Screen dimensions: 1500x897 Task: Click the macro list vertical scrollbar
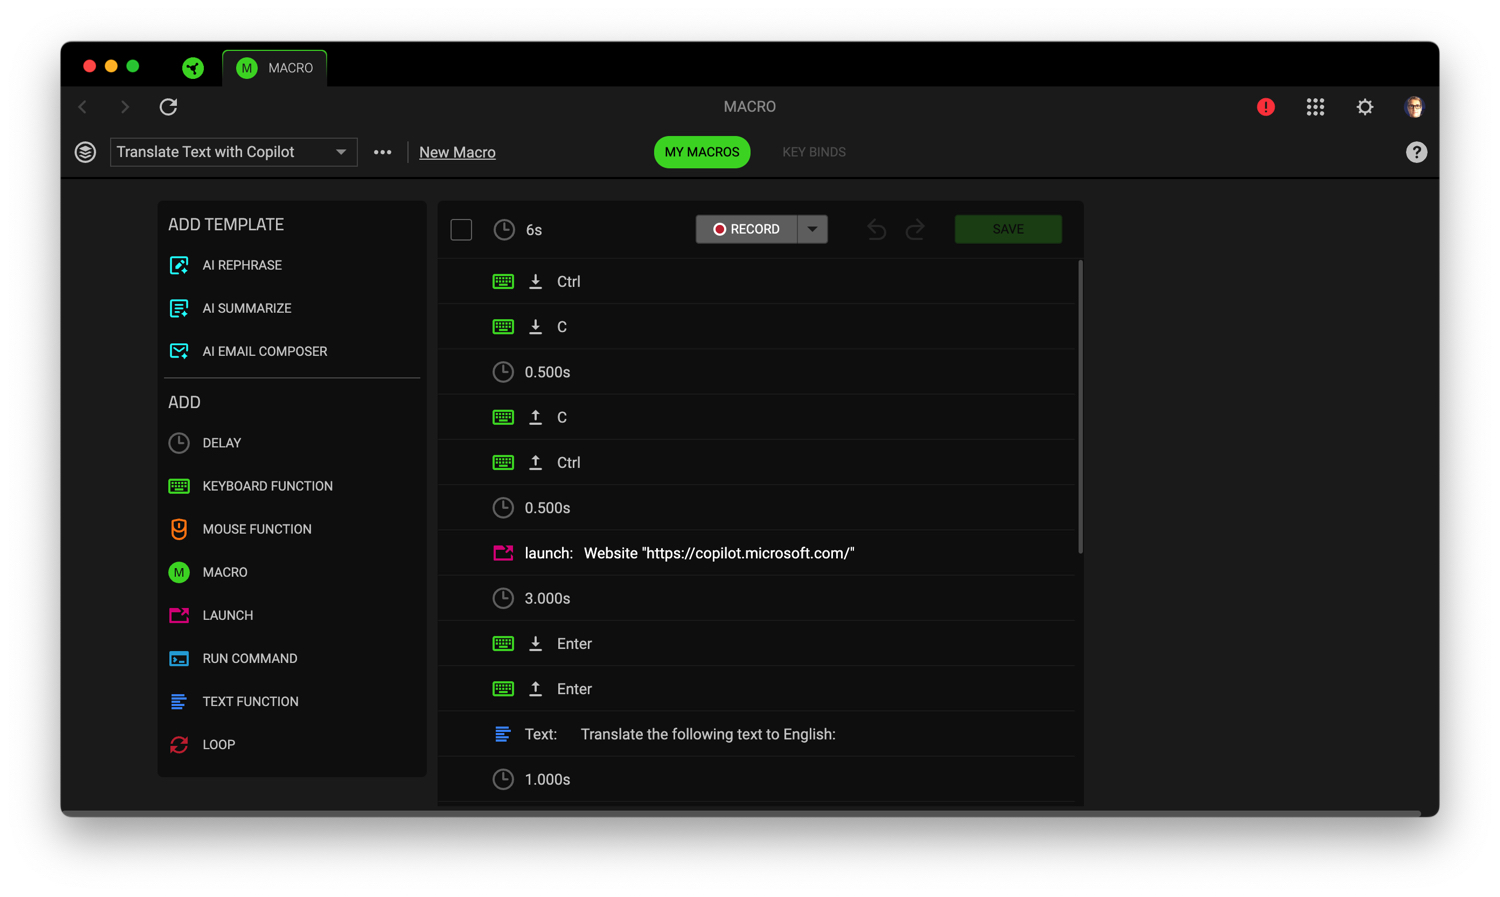click(1080, 407)
